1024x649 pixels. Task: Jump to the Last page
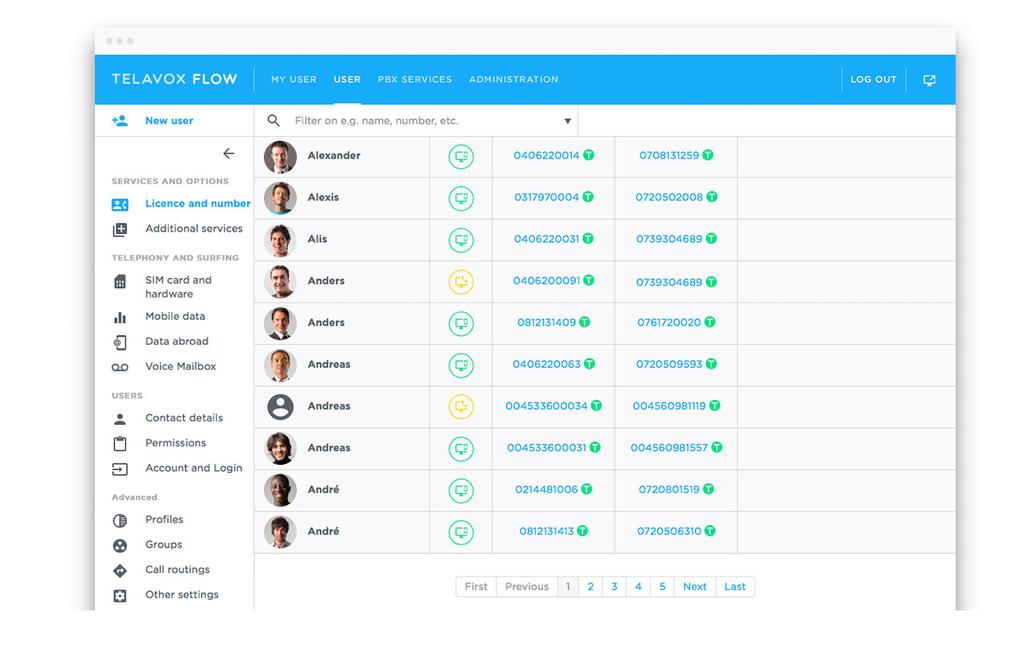point(735,586)
